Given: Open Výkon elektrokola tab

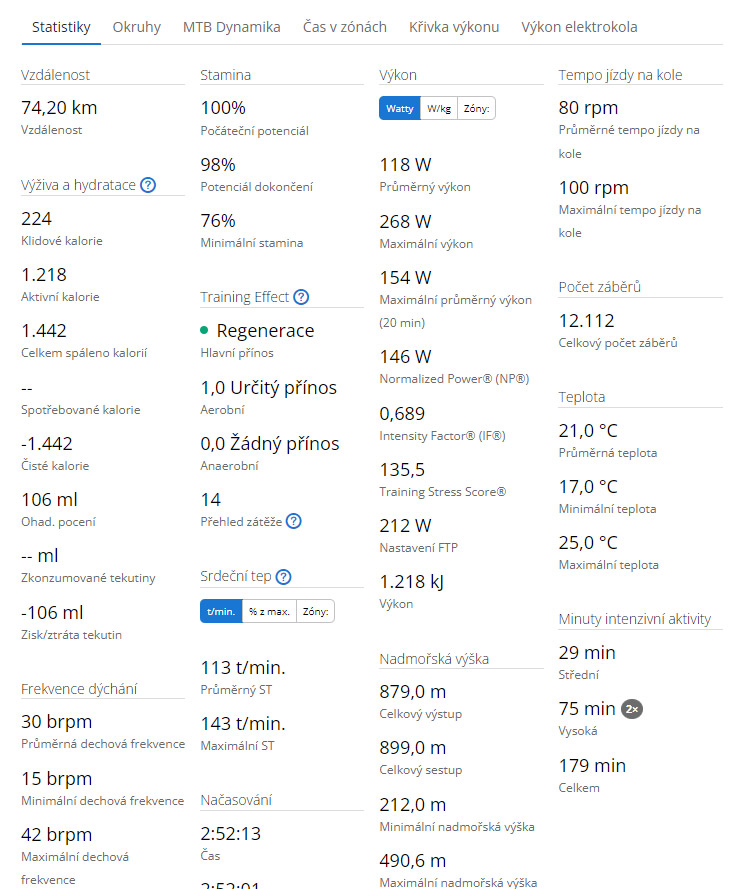Looking at the screenshot, I should (579, 27).
